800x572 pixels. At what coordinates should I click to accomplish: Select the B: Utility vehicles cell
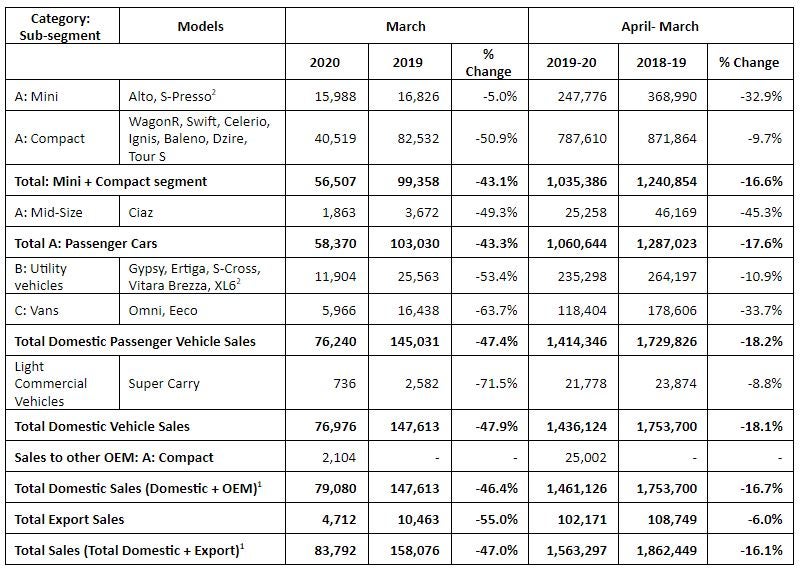pyautogui.click(x=62, y=277)
